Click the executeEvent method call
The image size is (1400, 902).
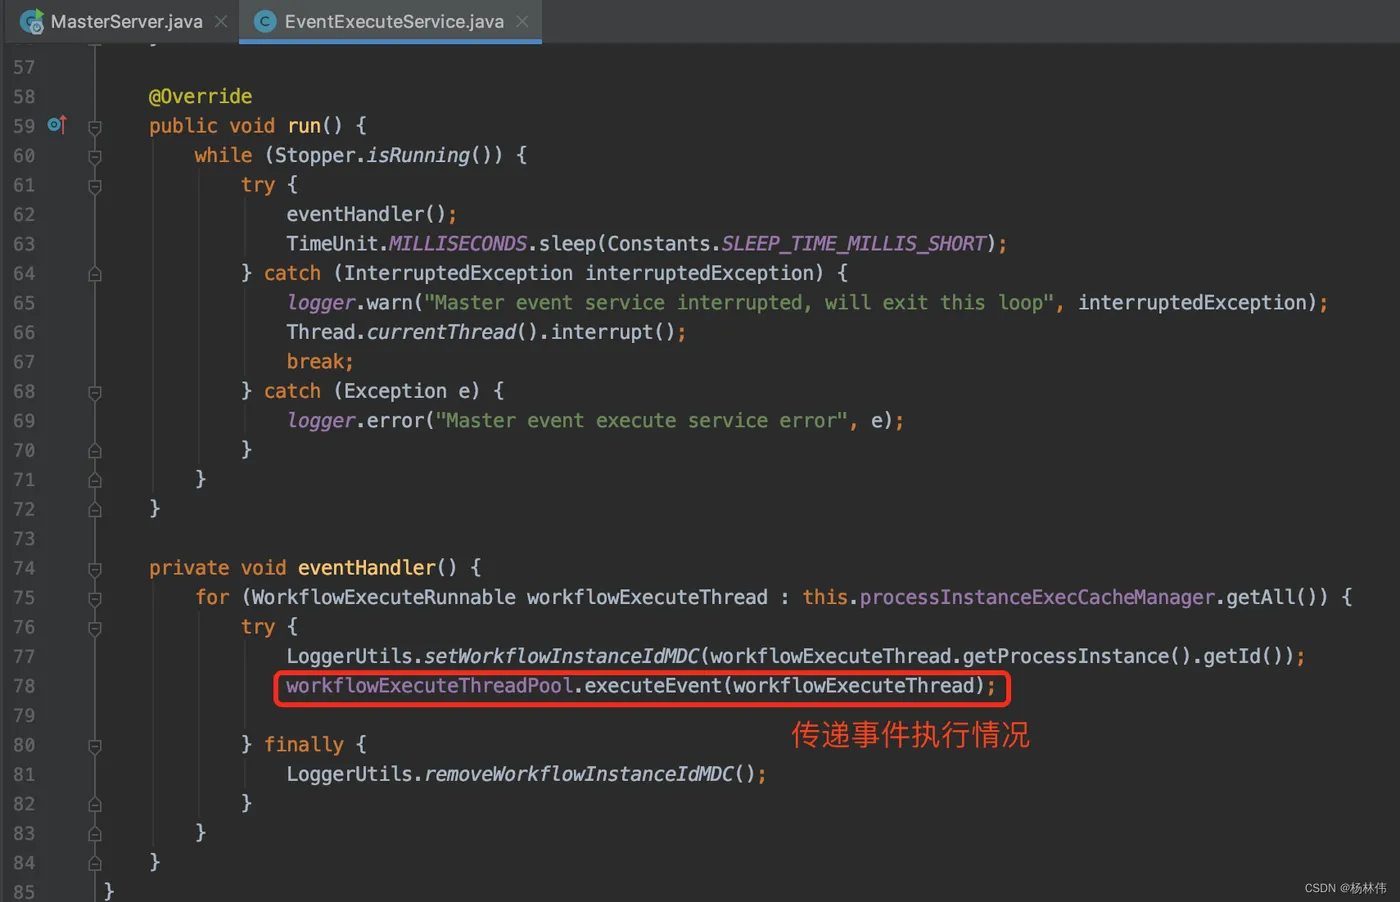[x=653, y=686]
